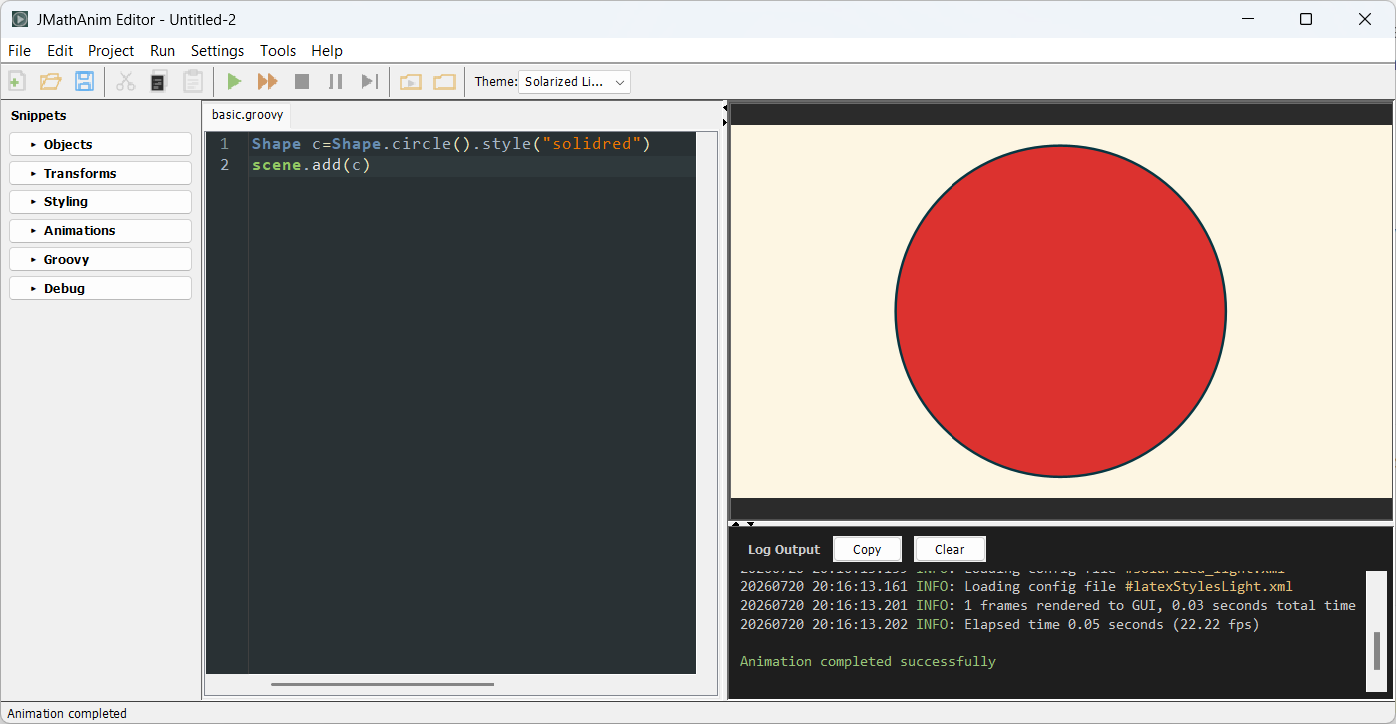Pause the animation with pause icon

[336, 82]
